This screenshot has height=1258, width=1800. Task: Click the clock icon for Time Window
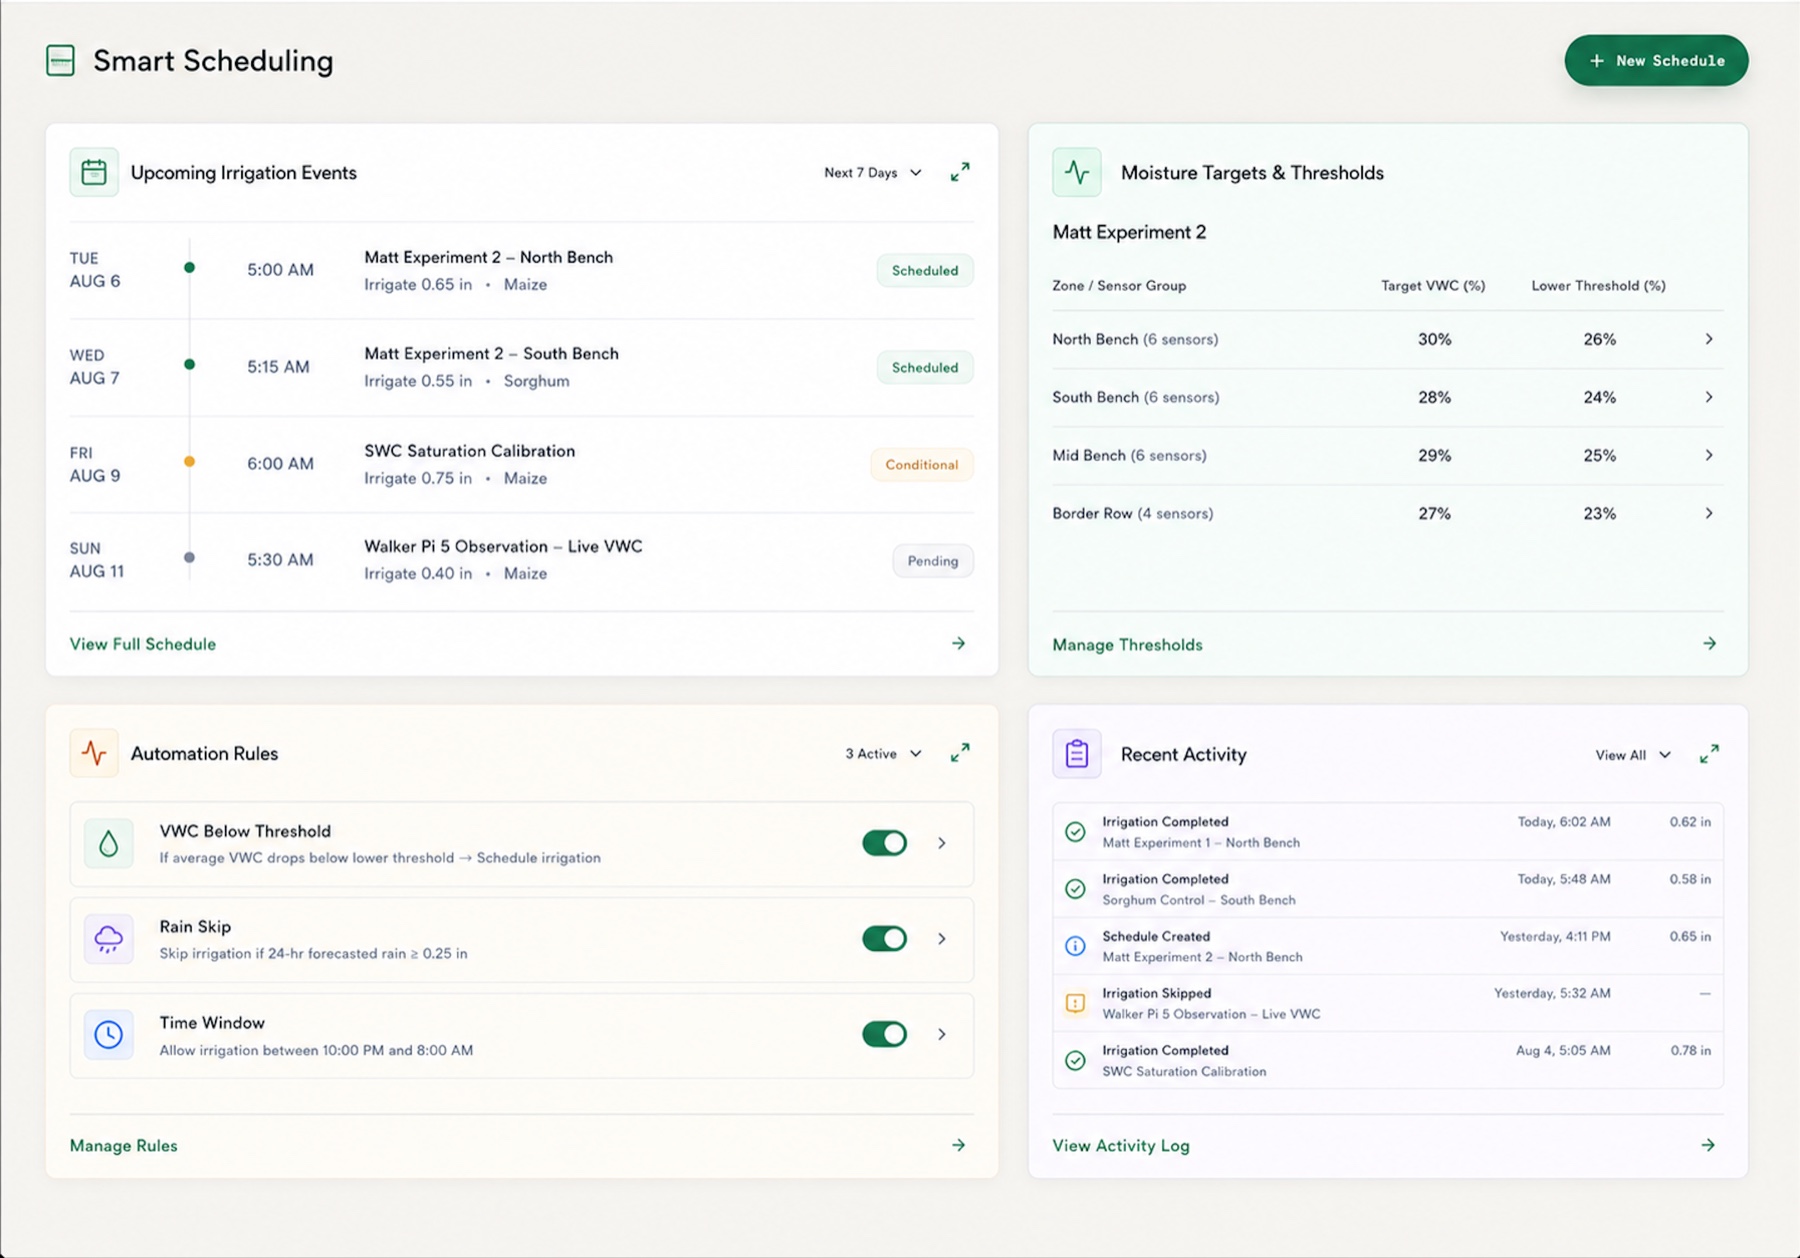coord(109,1034)
